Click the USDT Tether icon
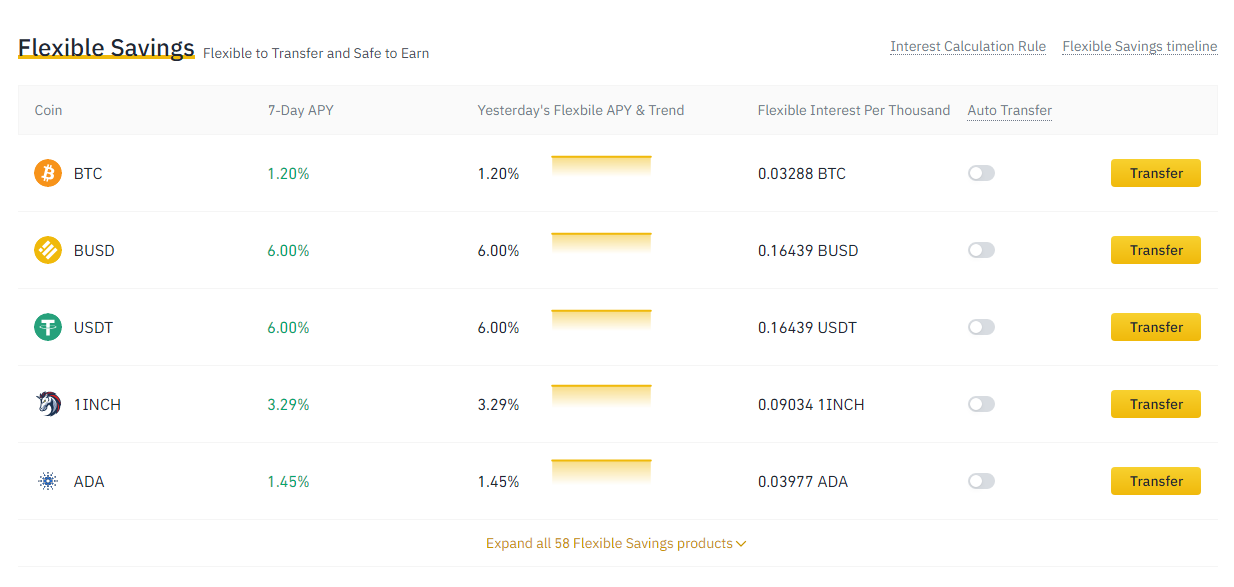Image resolution: width=1234 pixels, height=587 pixels. click(x=48, y=327)
